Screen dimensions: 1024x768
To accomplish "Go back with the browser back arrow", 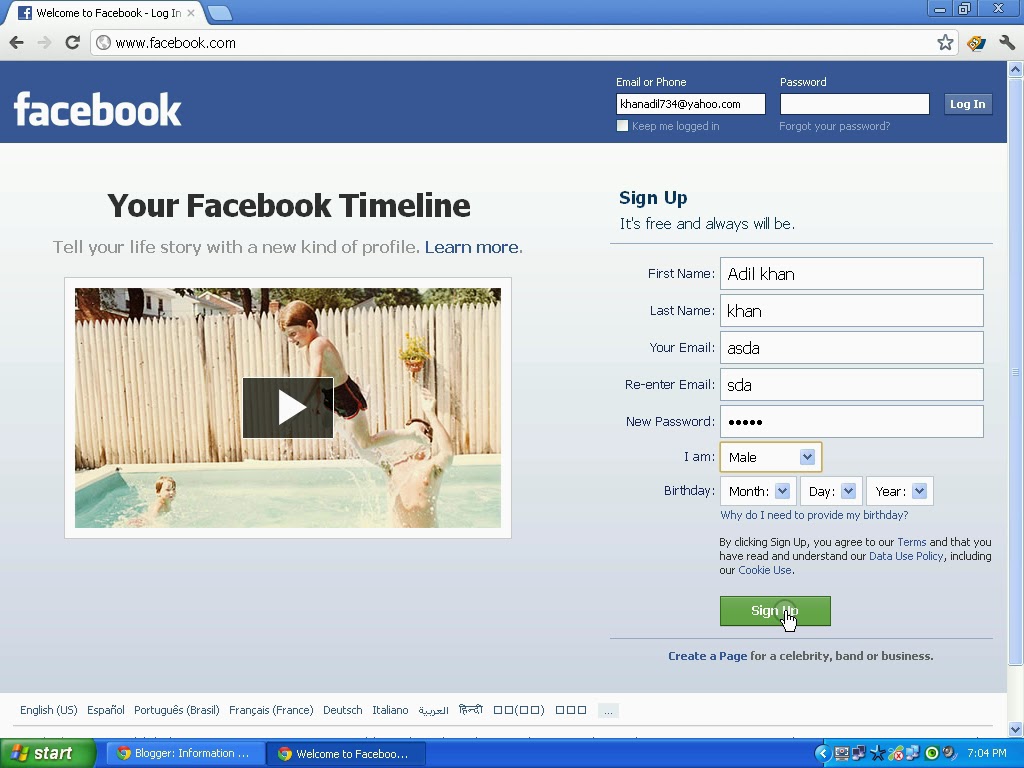I will tap(17, 43).
